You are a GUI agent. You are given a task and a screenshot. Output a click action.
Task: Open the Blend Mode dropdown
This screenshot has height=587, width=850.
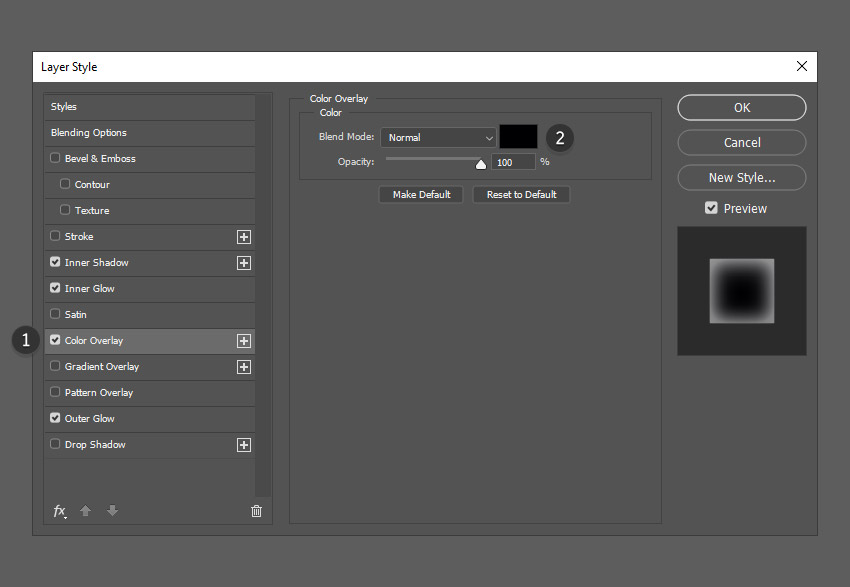[x=438, y=138]
